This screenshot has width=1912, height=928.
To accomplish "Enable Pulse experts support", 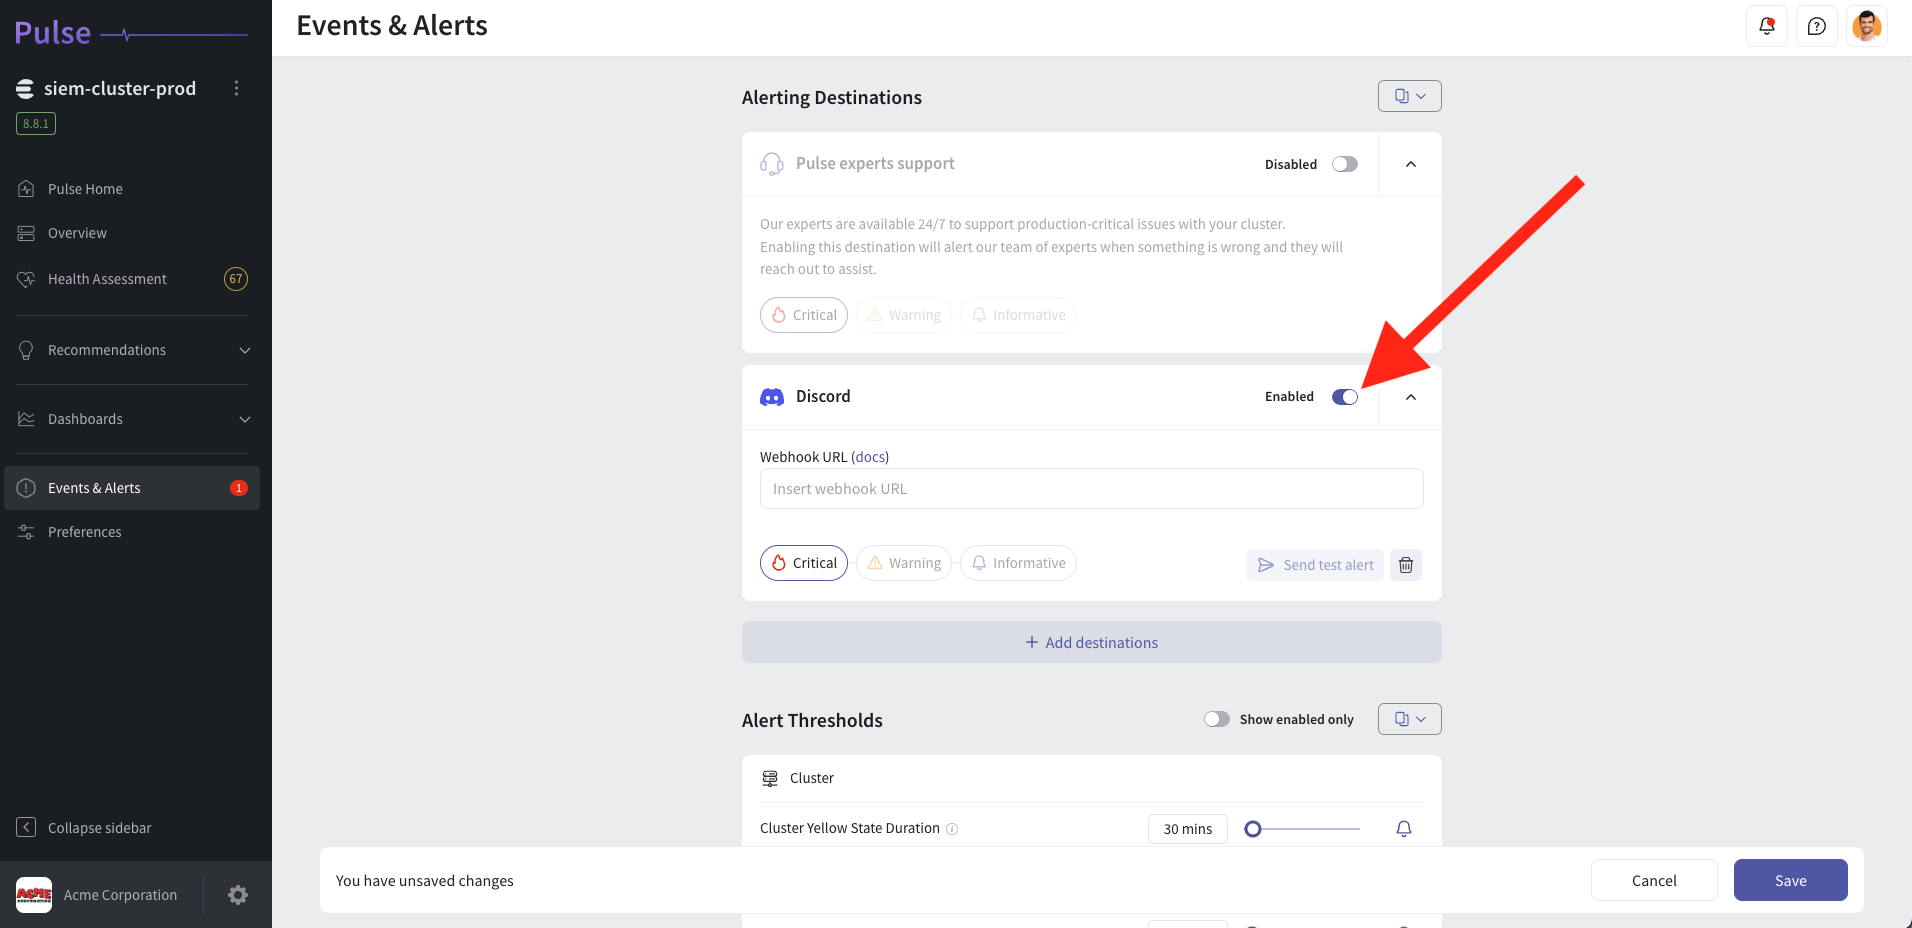I will pos(1344,163).
